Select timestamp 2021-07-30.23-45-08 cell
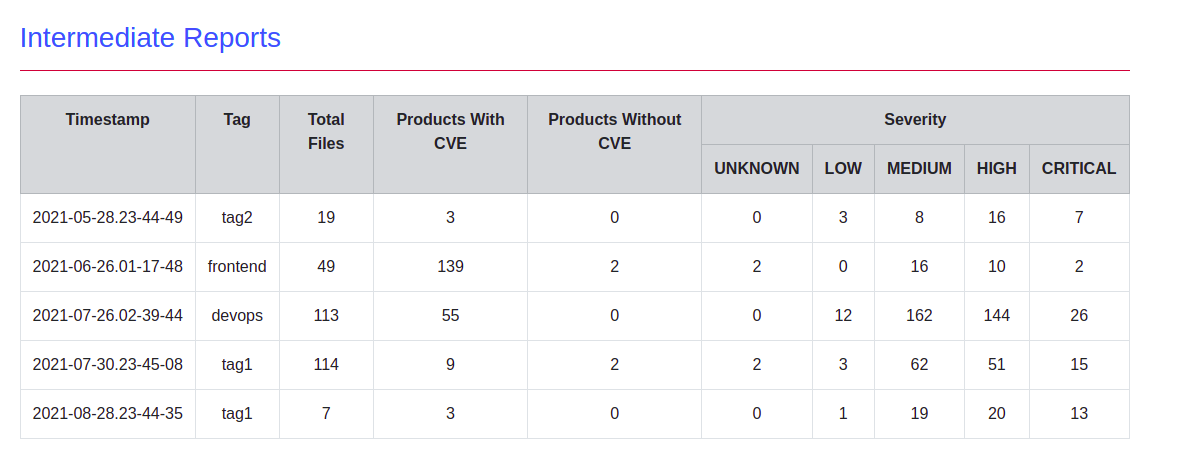1180x464 pixels. click(x=108, y=365)
